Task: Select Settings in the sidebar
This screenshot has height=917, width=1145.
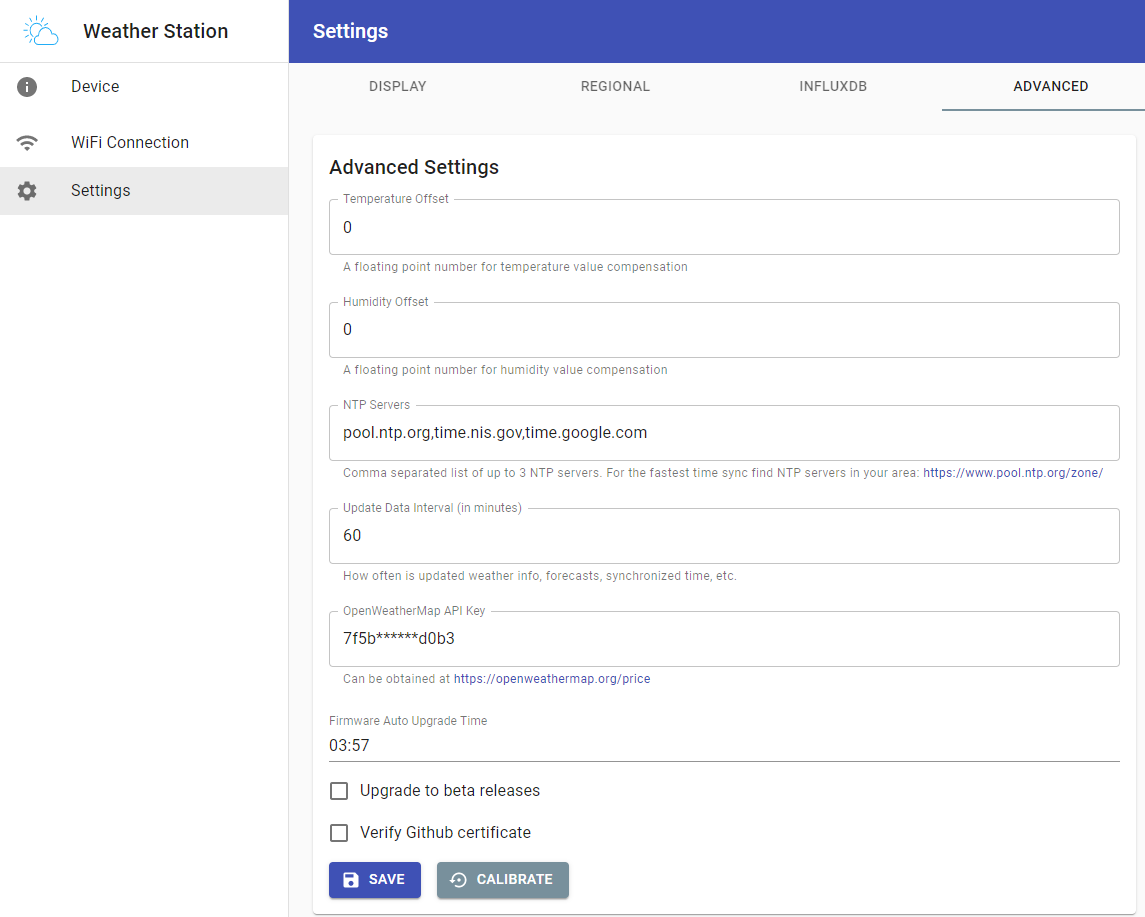Action: 144,191
